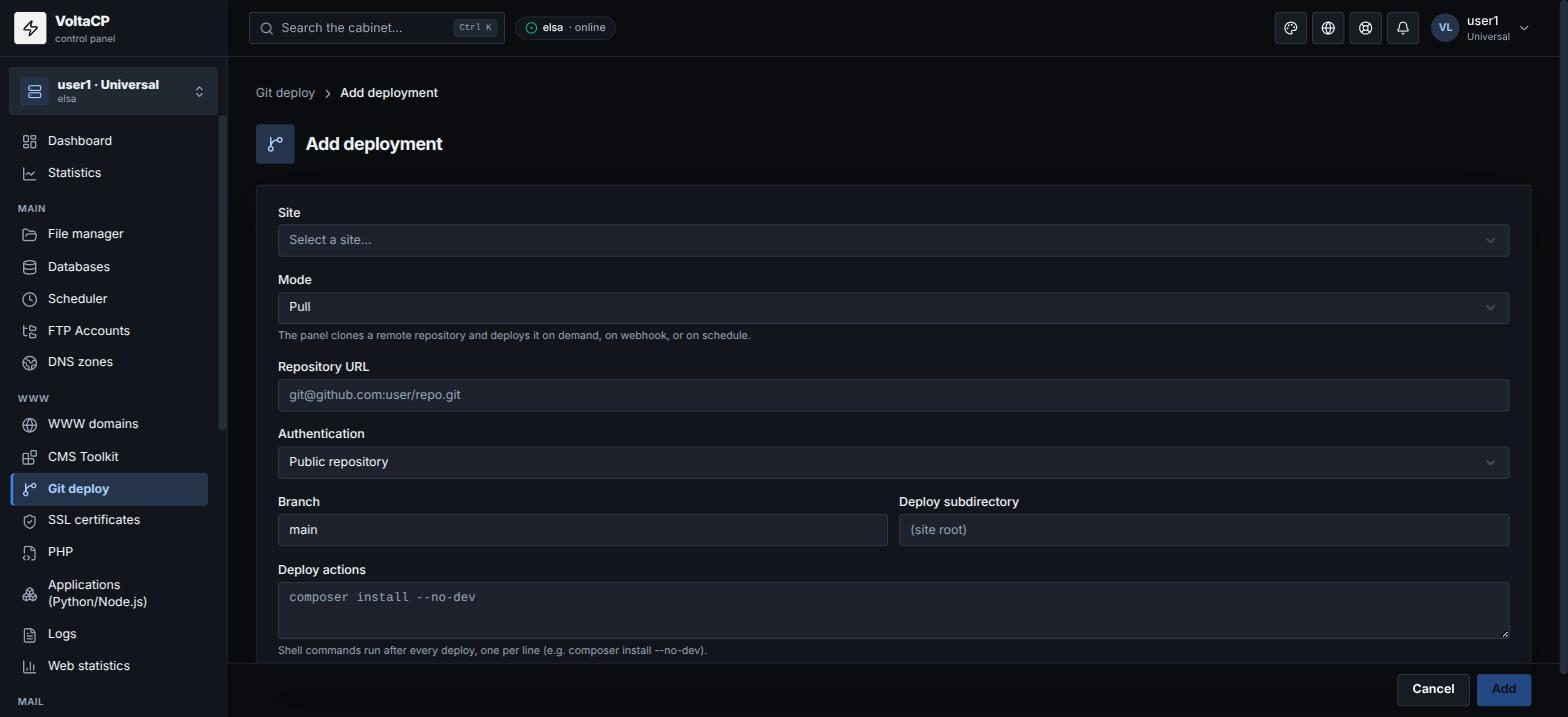
Task: Click the Cancel button
Action: click(x=1433, y=689)
